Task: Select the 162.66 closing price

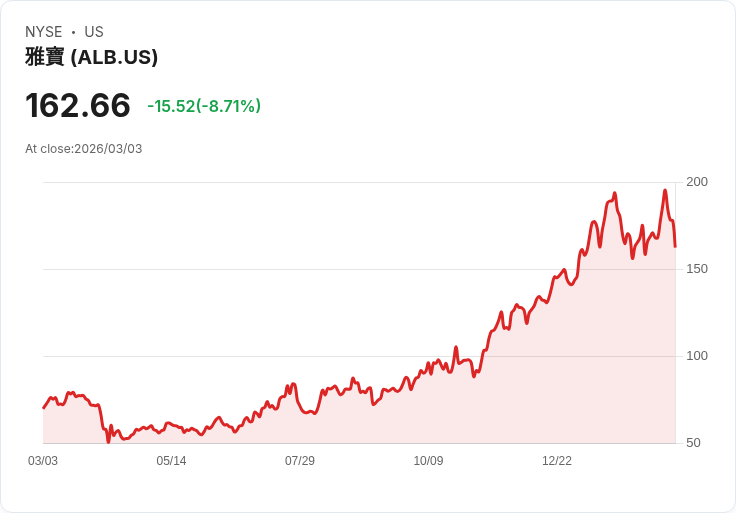Action: [78, 105]
